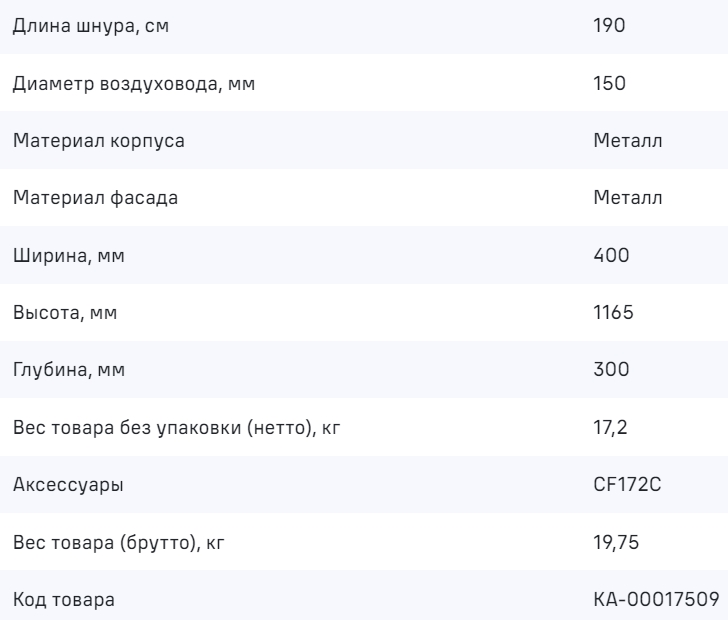This screenshot has width=728, height=620.
Task: Click the "Материал корпуса" label
Action: pos(98,141)
